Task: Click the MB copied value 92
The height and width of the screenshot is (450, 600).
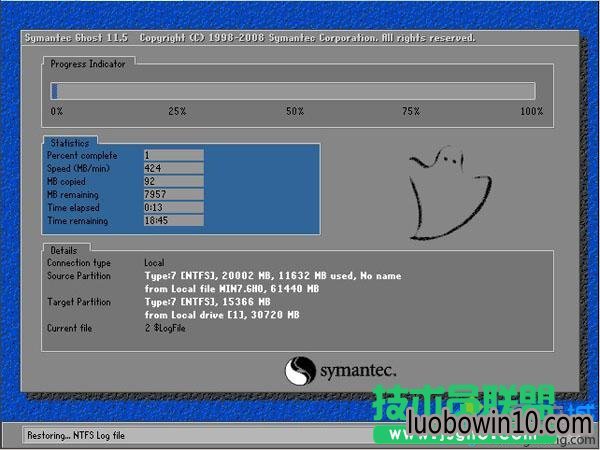Action: [174, 181]
